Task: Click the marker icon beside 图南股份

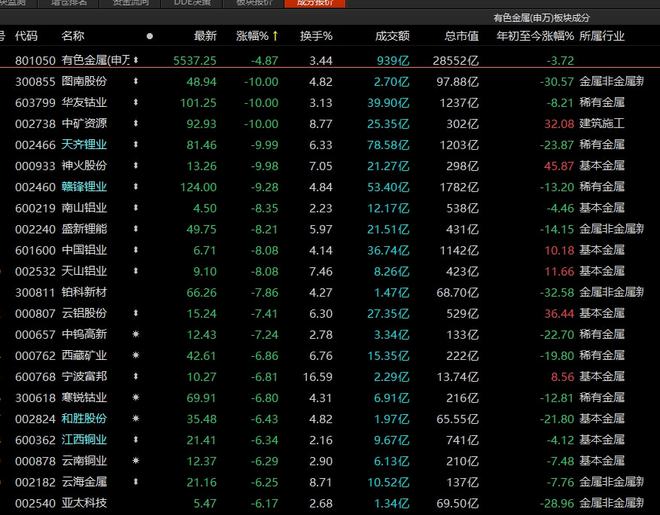Action: point(136,81)
